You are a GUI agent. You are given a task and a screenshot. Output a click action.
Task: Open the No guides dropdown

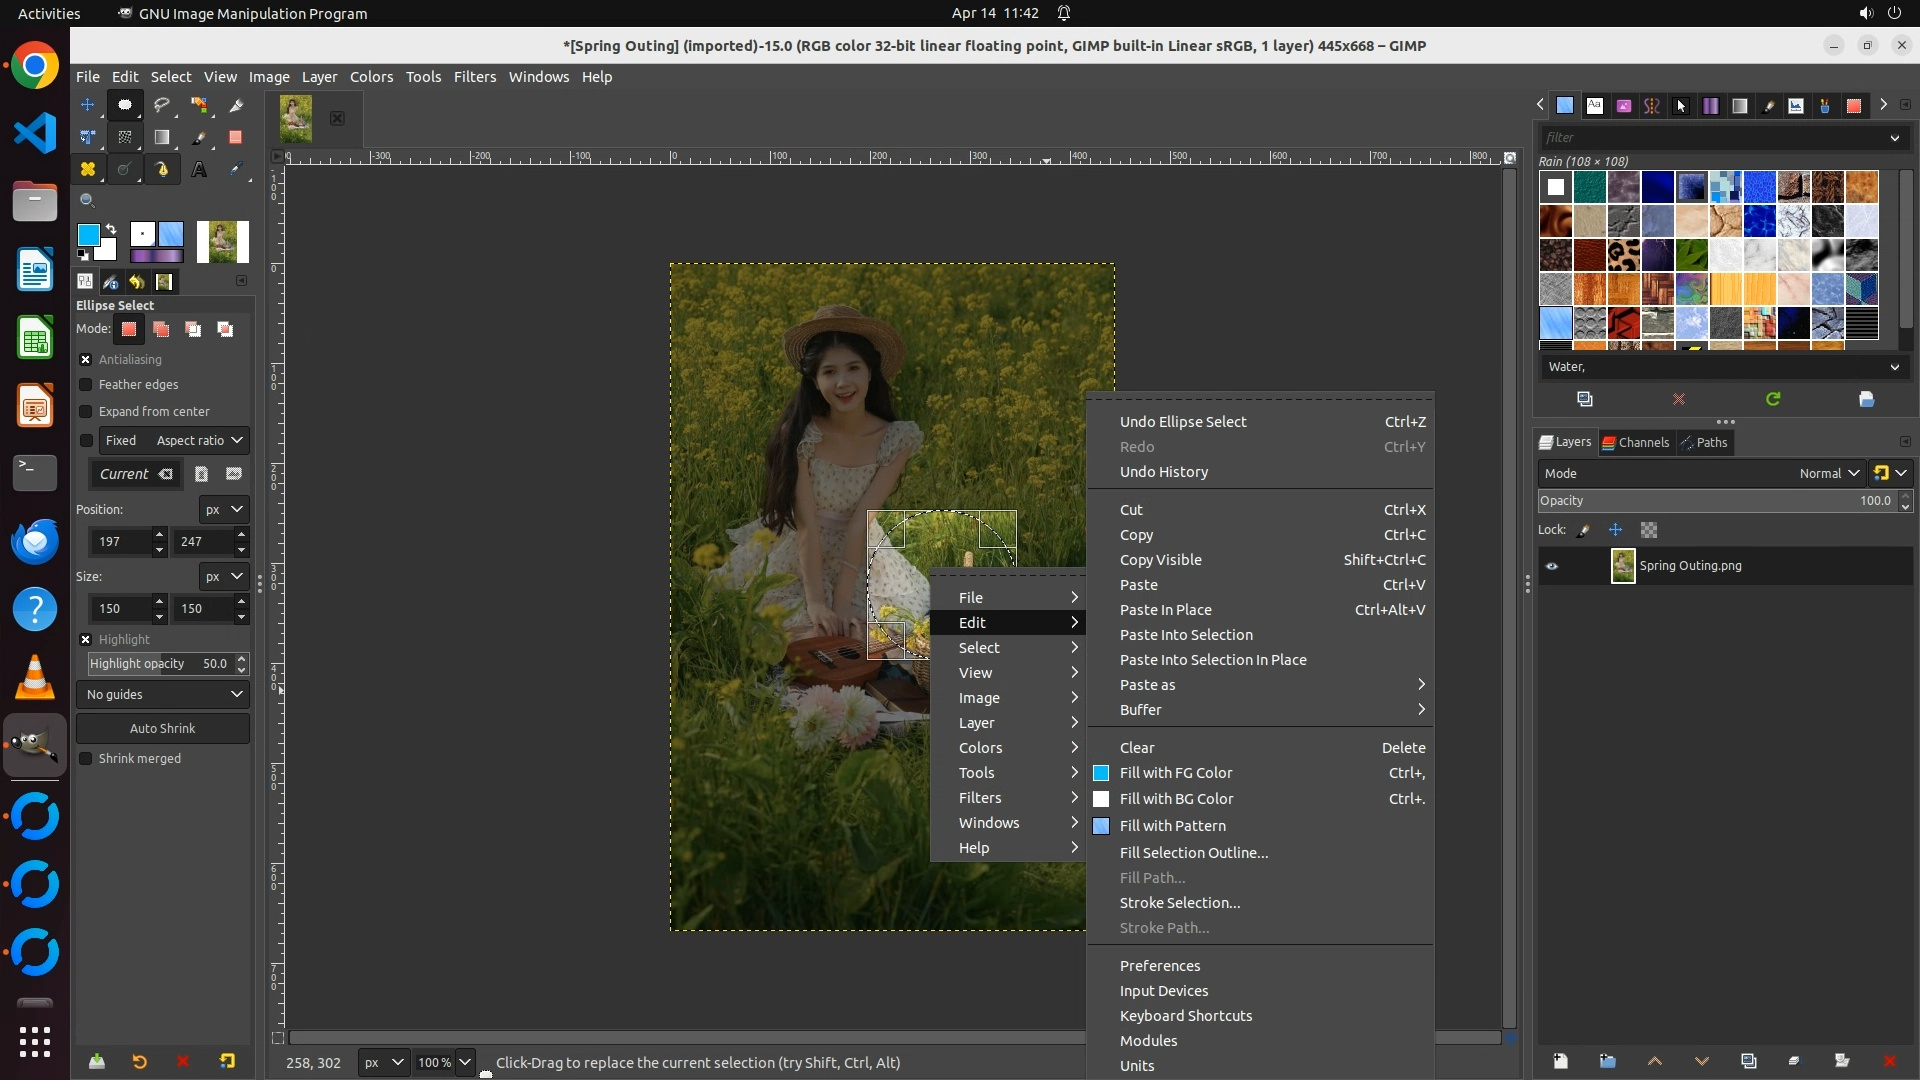tap(163, 695)
